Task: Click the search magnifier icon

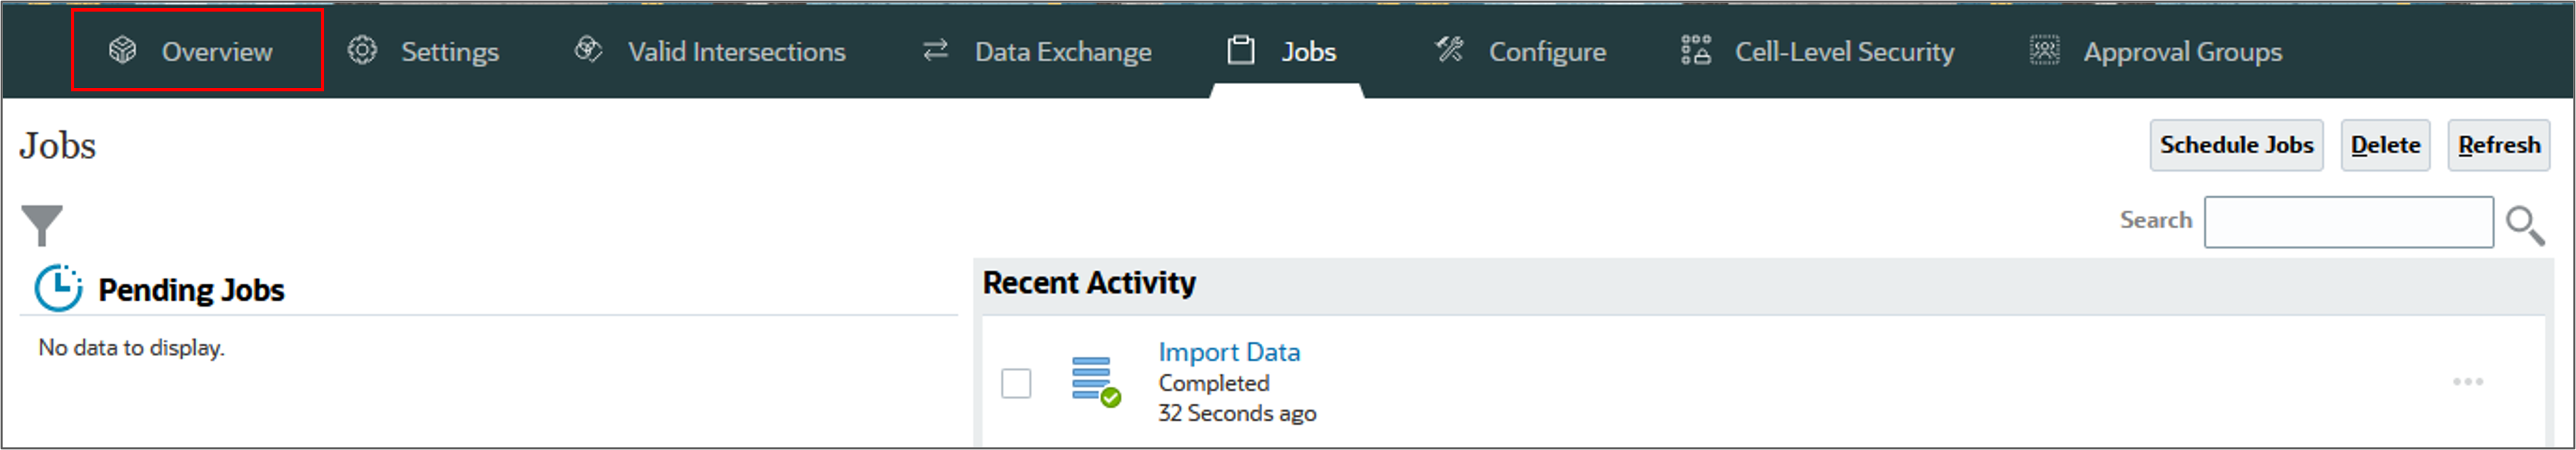Action: (x=2525, y=225)
